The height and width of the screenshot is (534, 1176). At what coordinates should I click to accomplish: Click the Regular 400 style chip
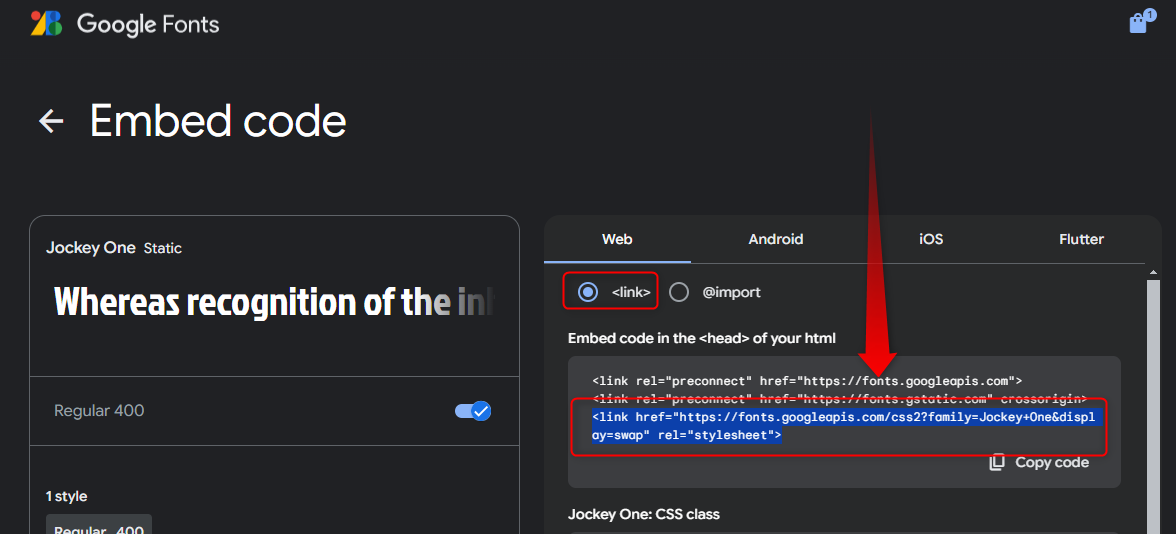tap(99, 527)
